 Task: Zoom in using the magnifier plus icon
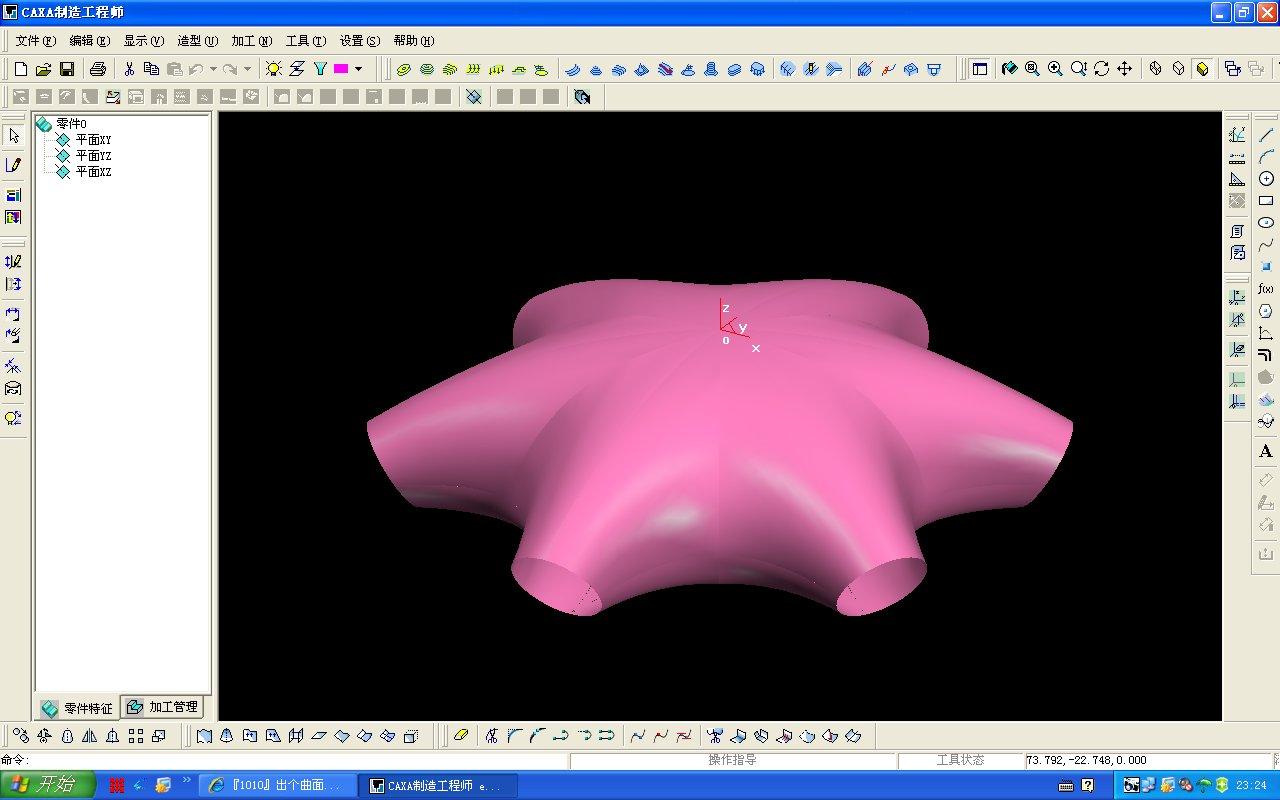coord(1055,69)
